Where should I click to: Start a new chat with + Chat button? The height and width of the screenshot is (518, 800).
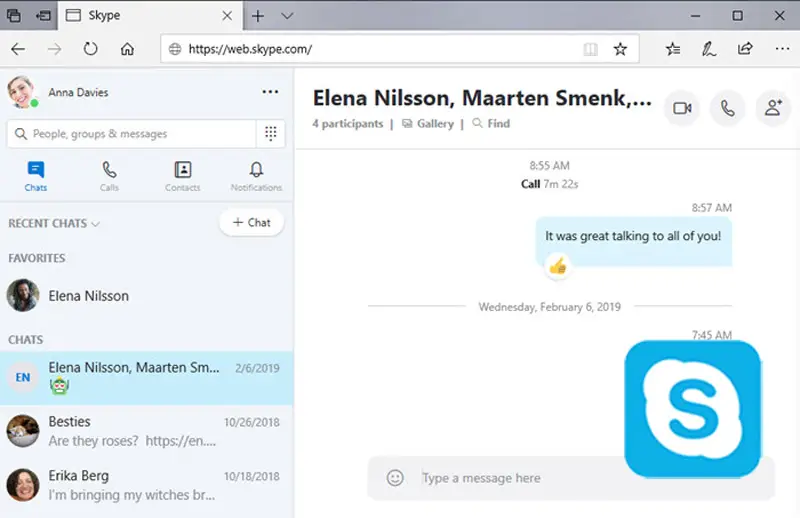pos(252,223)
